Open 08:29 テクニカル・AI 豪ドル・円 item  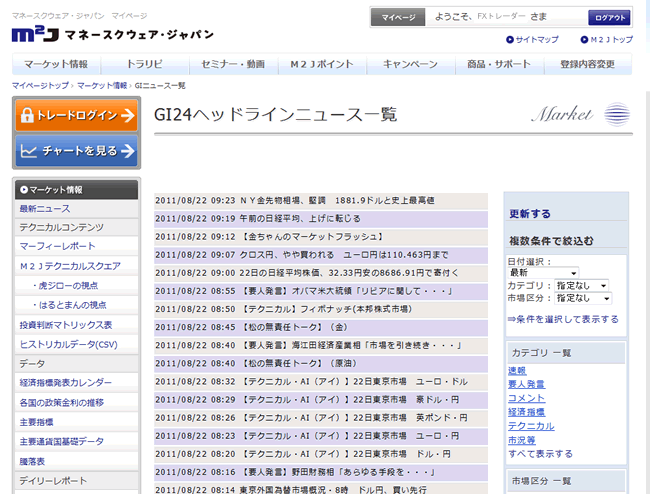[x=321, y=400]
